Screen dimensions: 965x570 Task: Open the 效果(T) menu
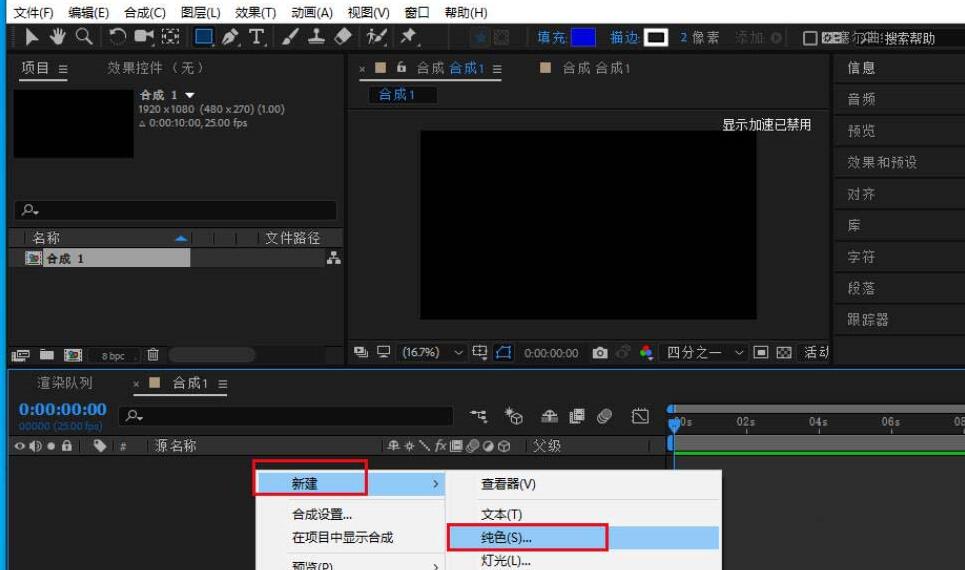click(x=255, y=13)
